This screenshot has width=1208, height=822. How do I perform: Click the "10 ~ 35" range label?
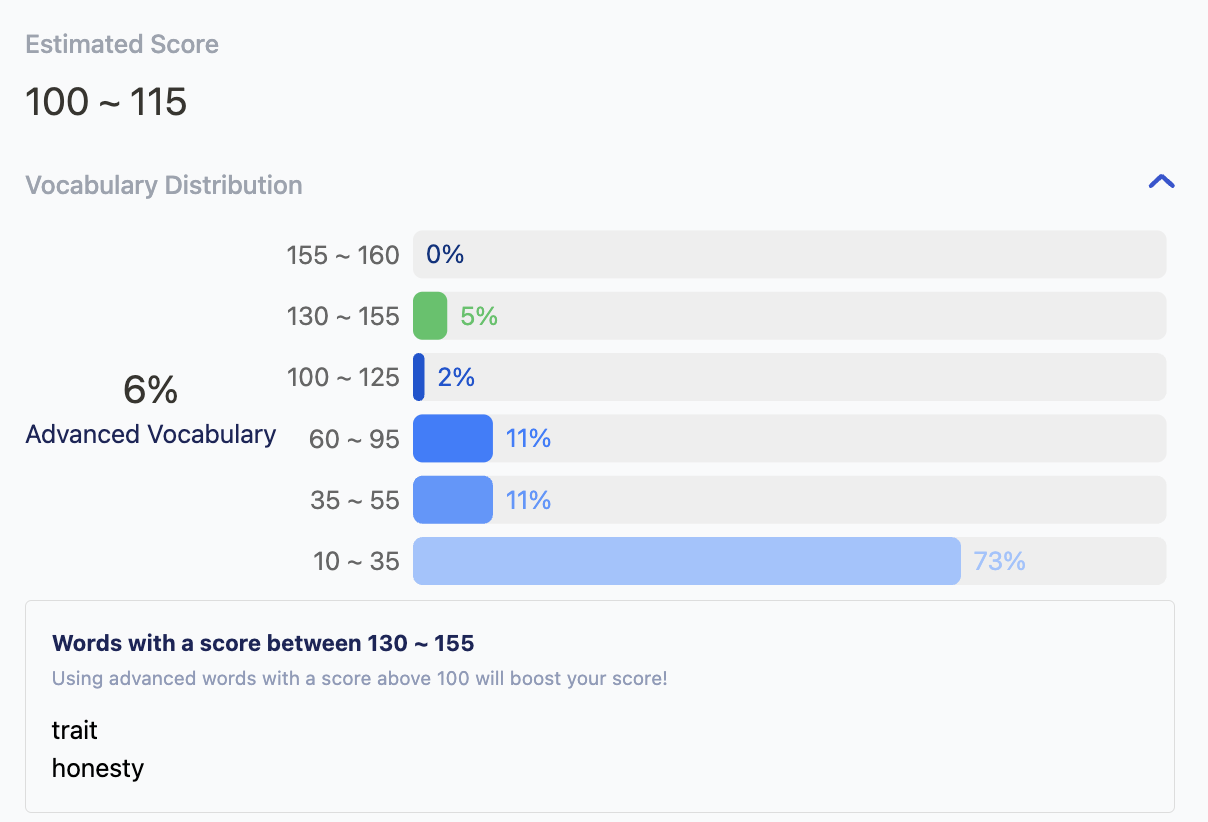(x=356, y=561)
